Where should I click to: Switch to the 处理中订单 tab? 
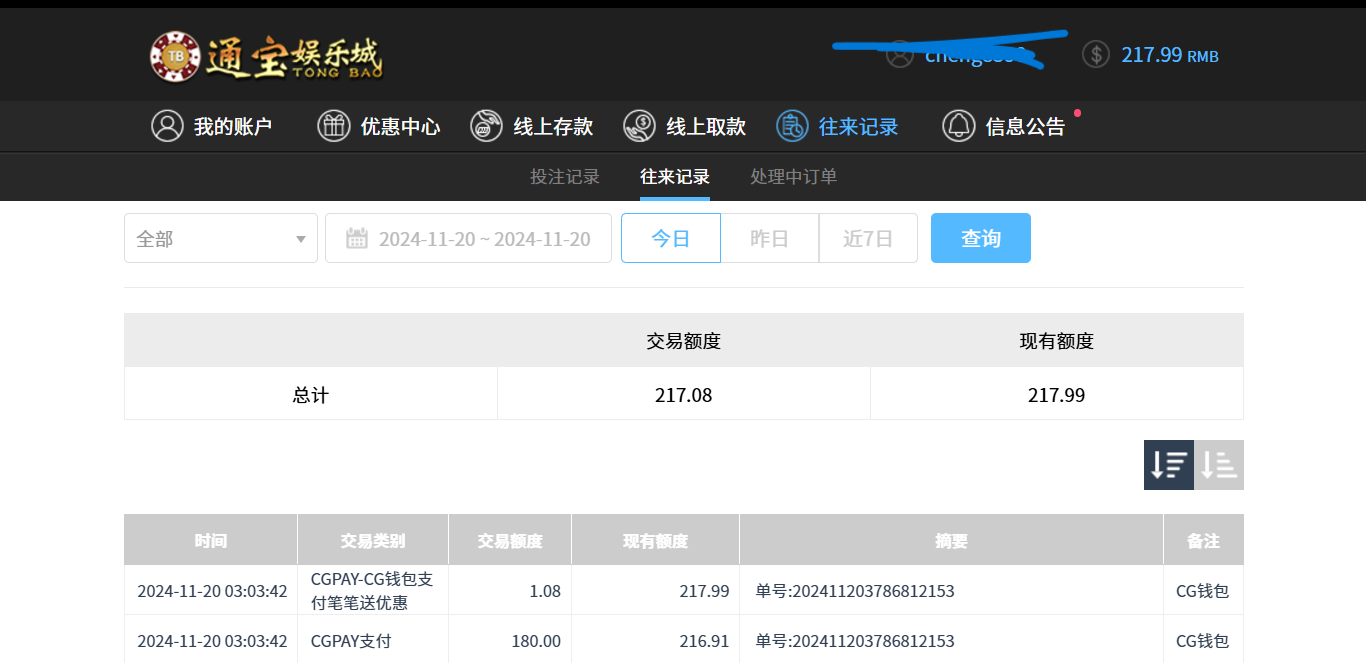pos(793,177)
